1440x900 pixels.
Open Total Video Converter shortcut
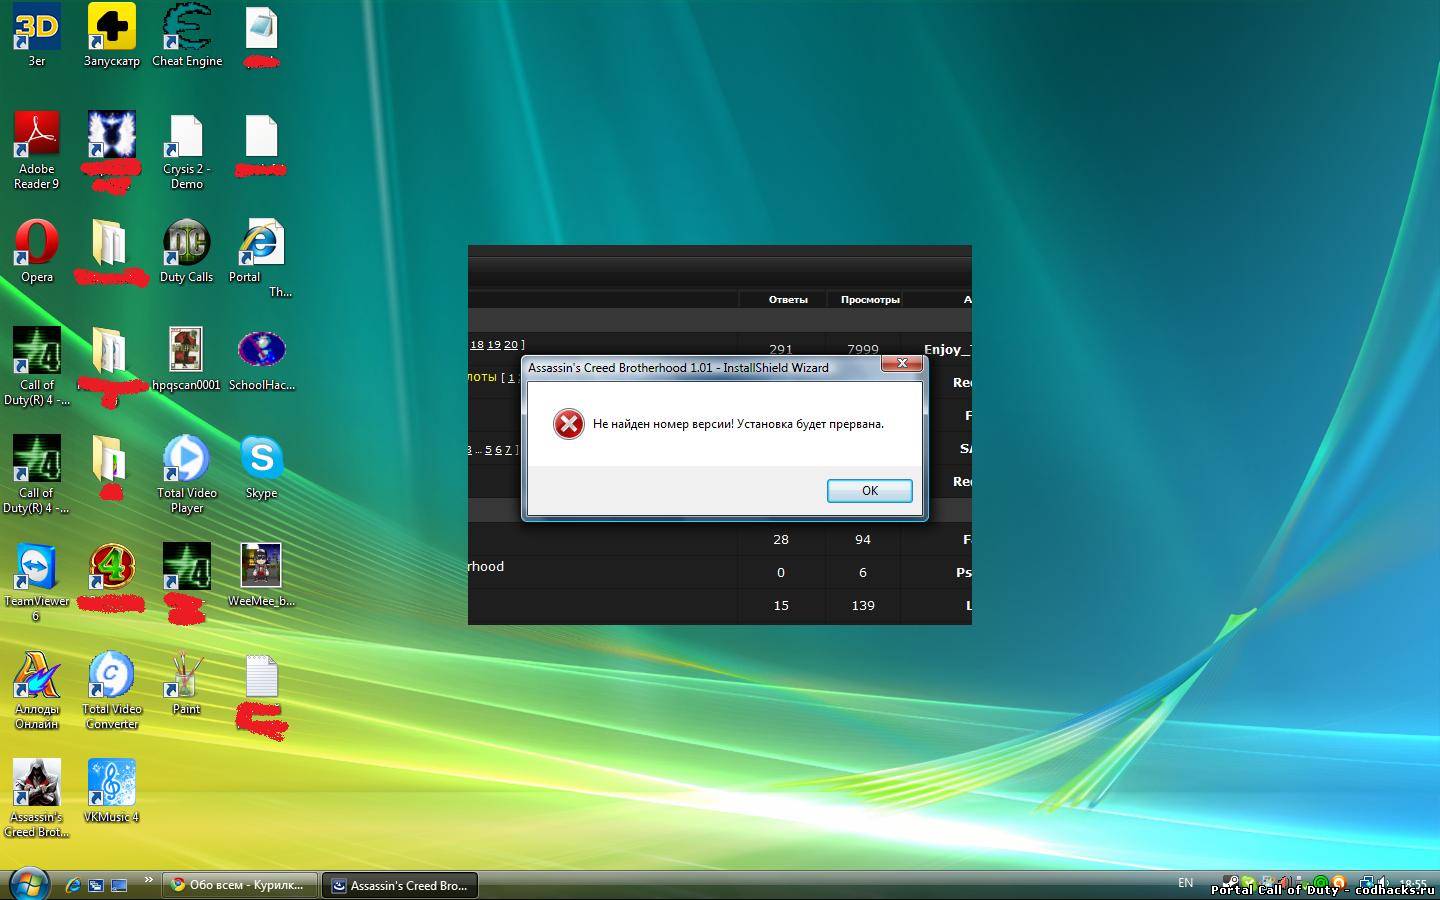point(112,690)
